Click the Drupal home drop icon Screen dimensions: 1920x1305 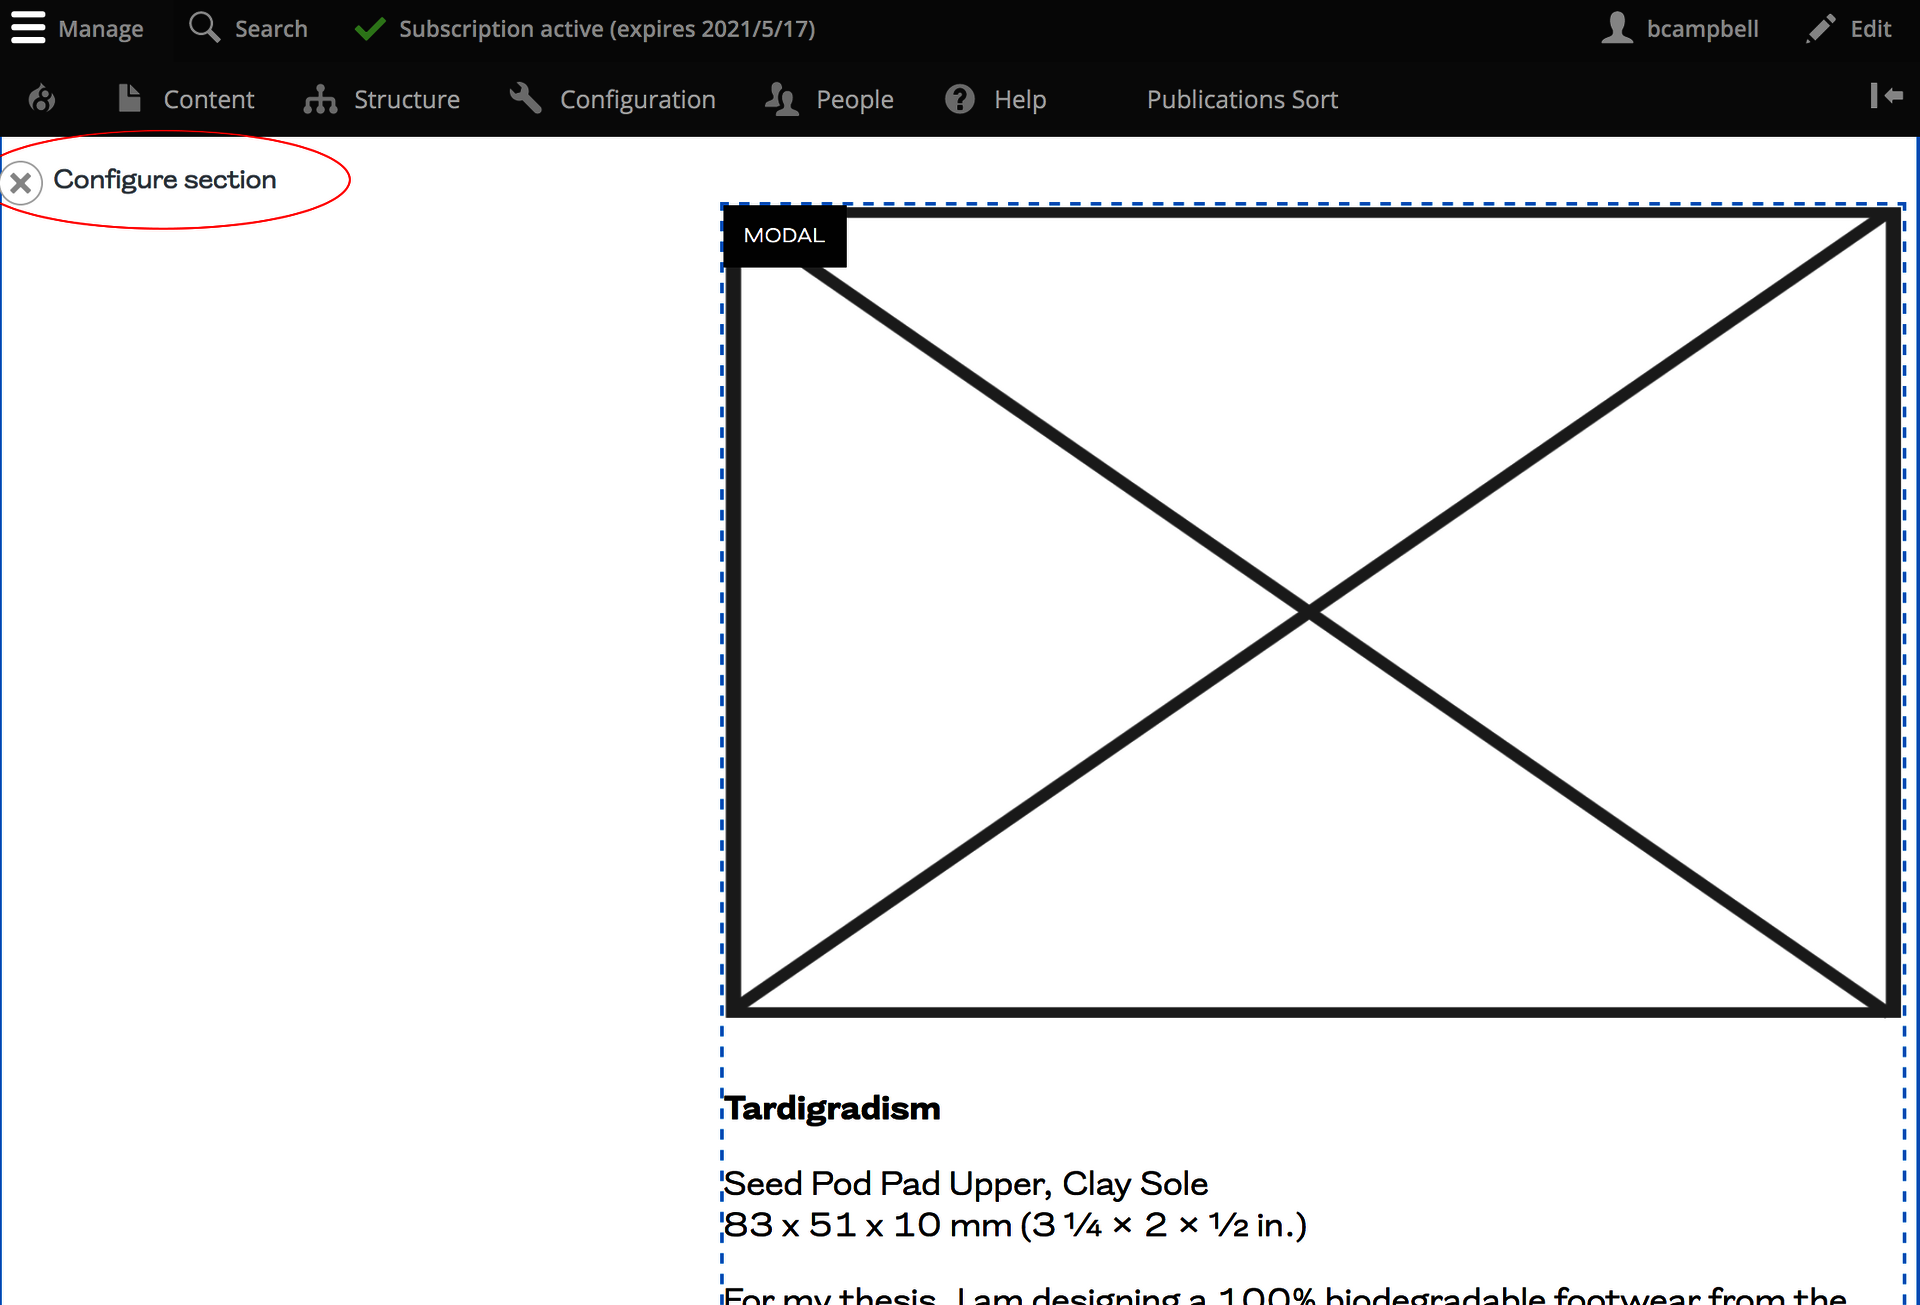(42, 99)
